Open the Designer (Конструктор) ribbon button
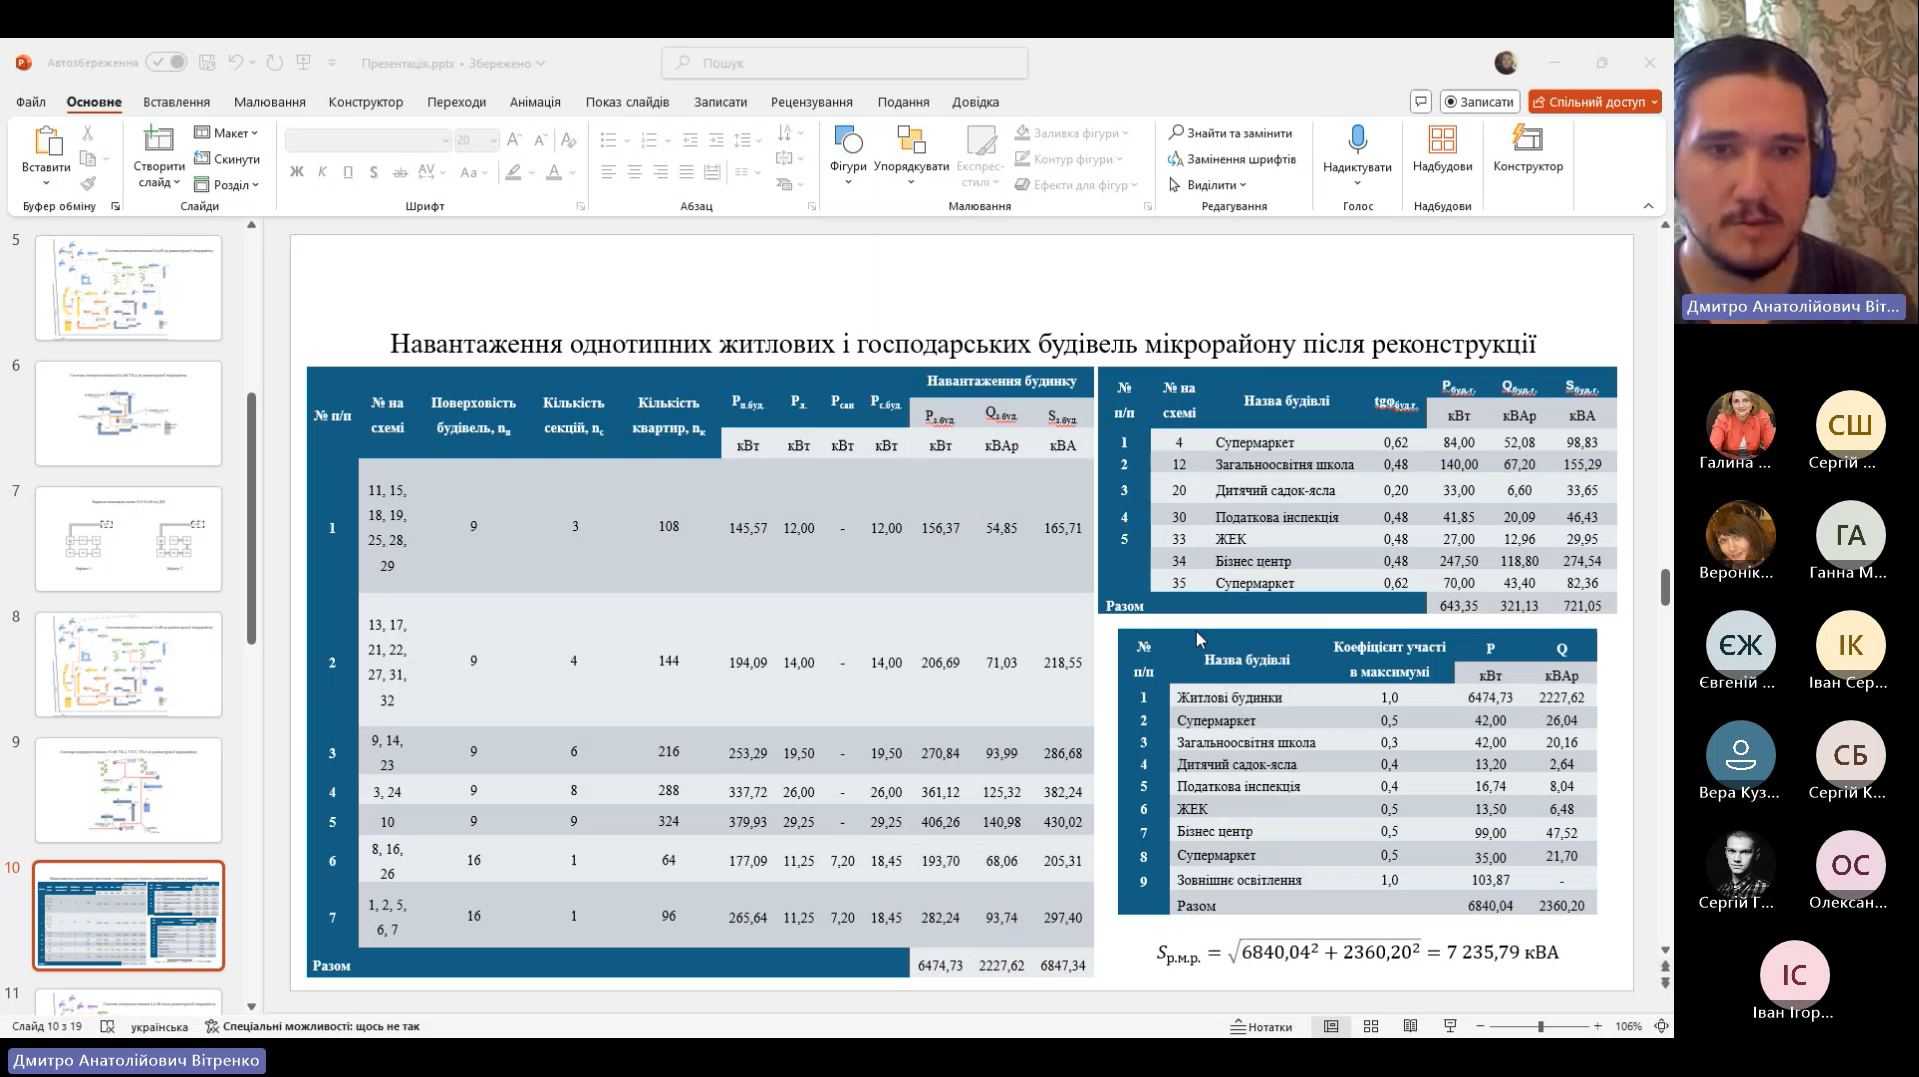Image resolution: width=1919 pixels, height=1077 pixels. pos(1527,139)
